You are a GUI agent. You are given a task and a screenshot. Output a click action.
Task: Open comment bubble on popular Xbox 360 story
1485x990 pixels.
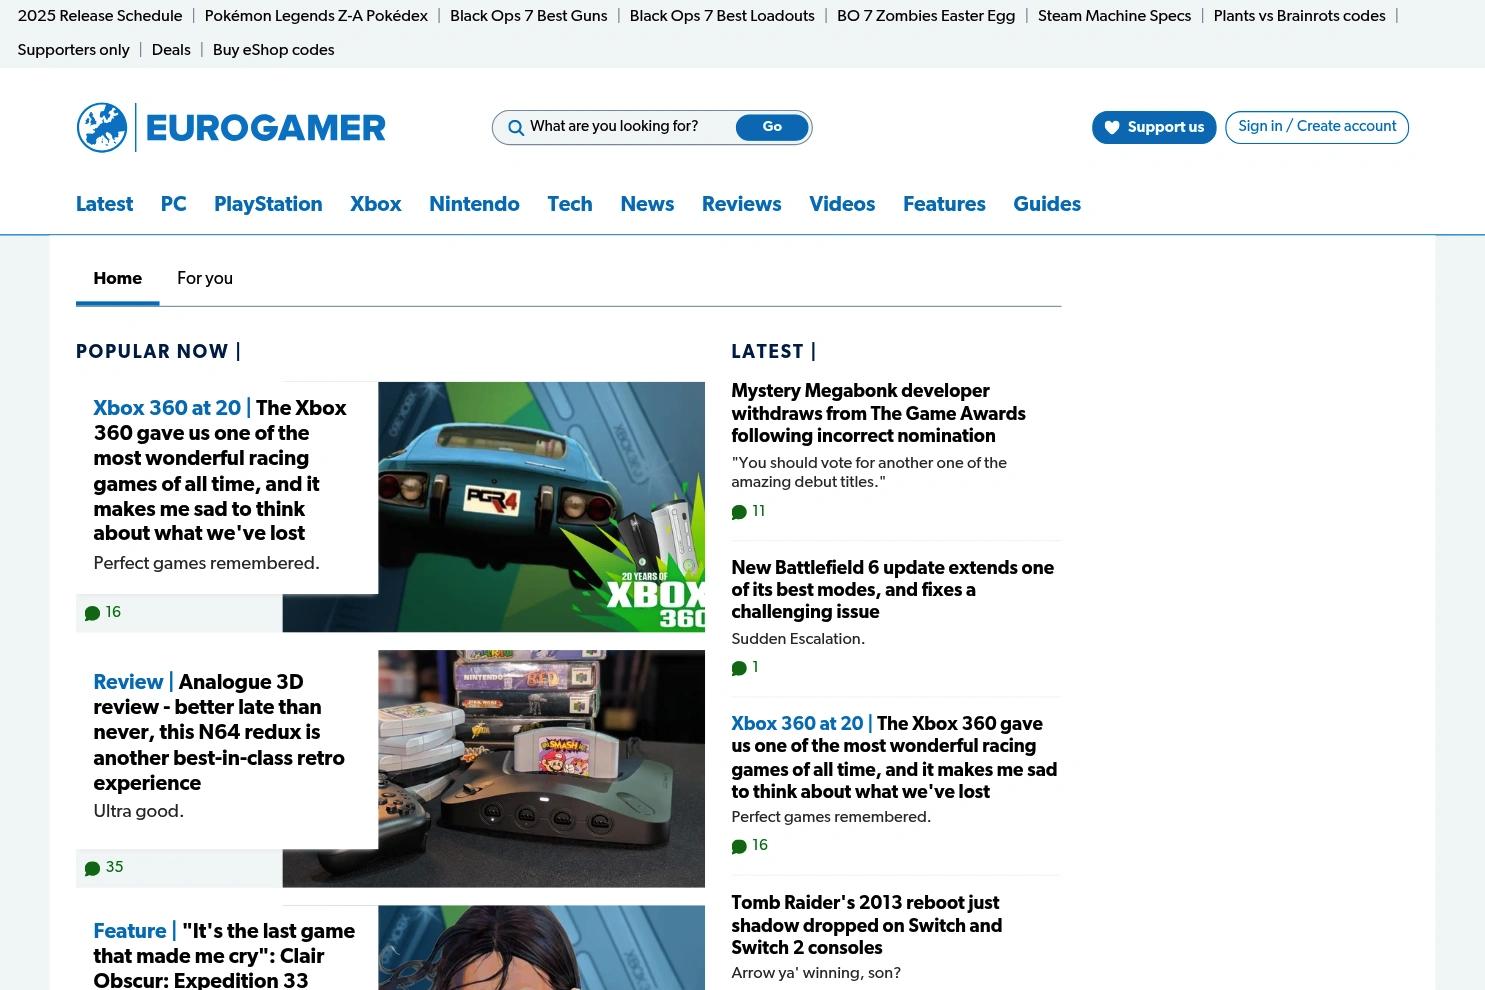click(x=92, y=613)
